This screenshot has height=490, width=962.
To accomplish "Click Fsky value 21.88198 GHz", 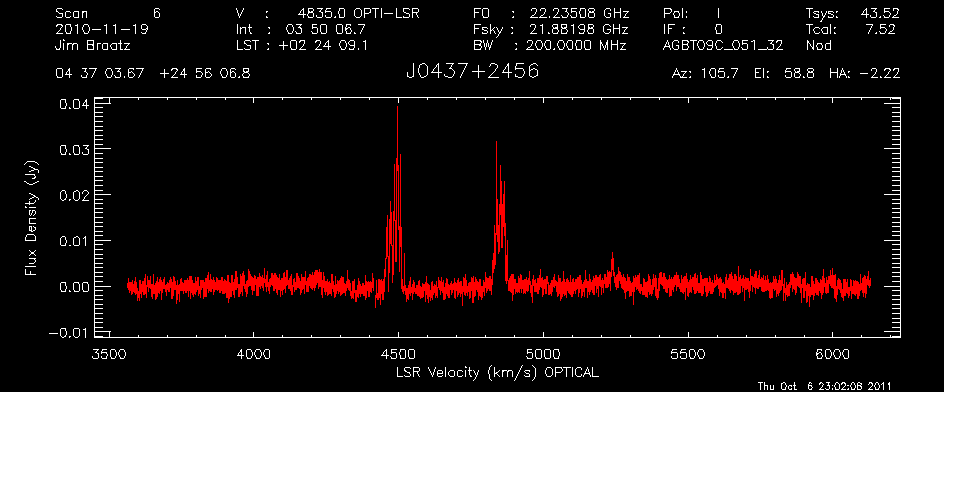I will click(580, 29).
